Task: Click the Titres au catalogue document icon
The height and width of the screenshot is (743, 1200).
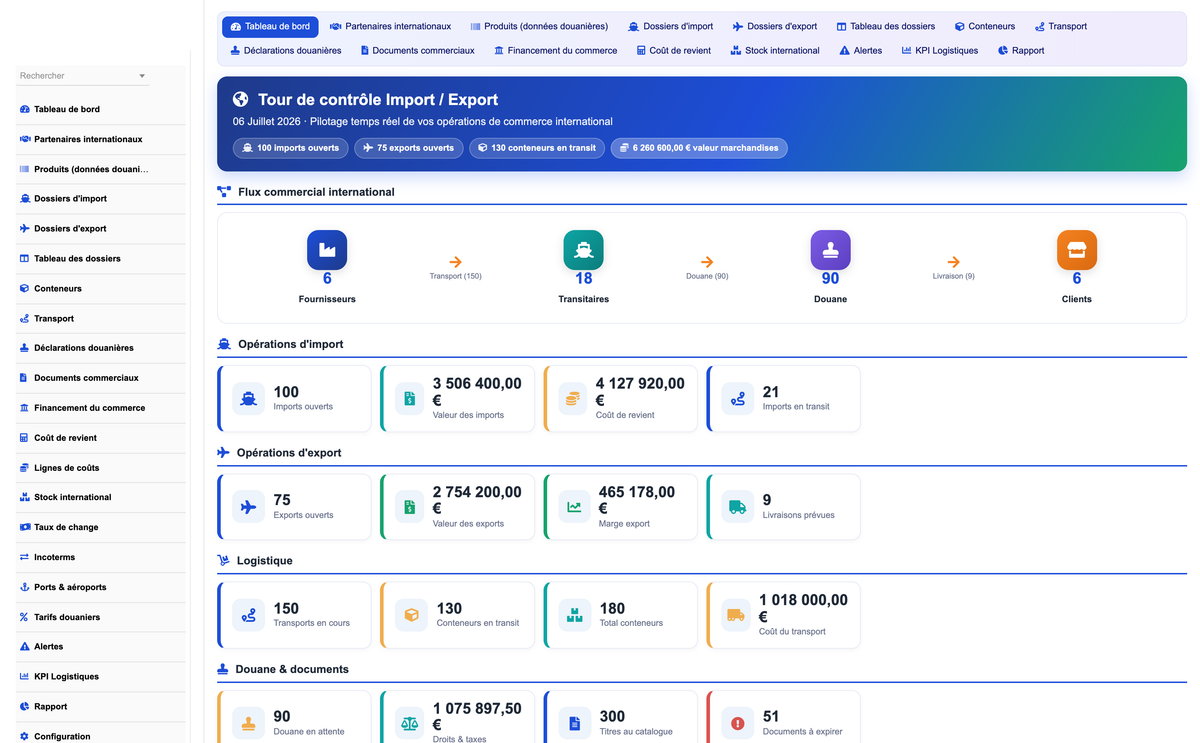Action: click(x=573, y=723)
